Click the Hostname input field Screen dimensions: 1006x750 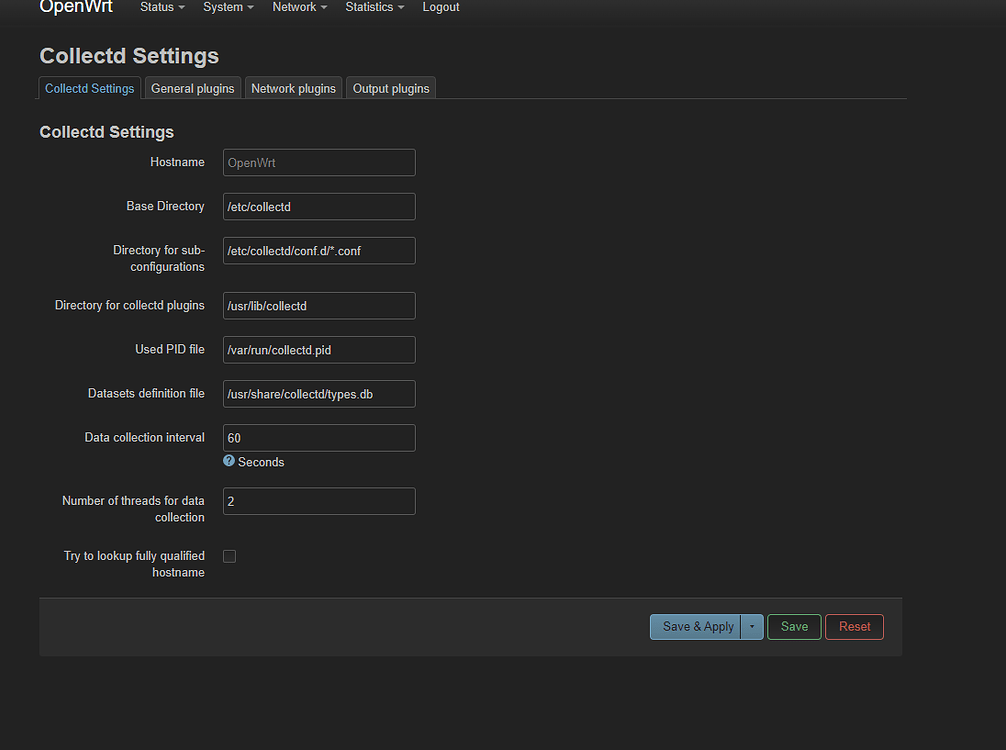318,162
